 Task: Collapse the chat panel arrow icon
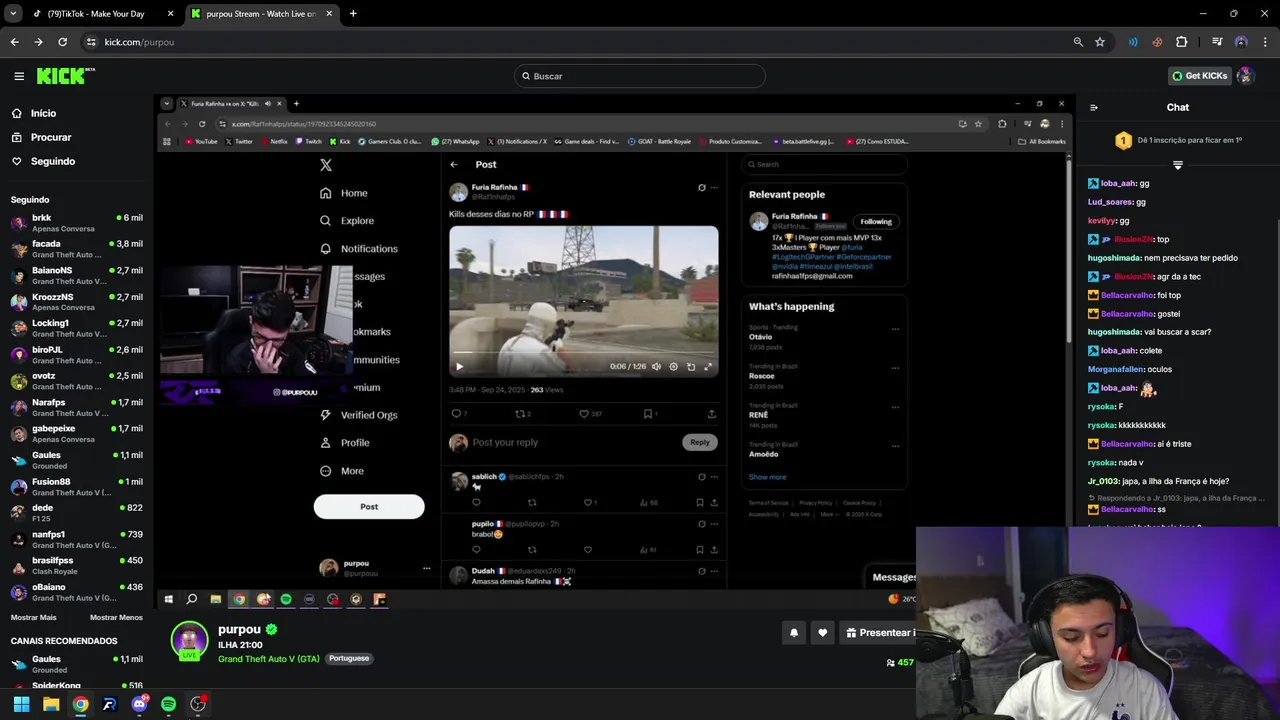pyautogui.click(x=1093, y=108)
